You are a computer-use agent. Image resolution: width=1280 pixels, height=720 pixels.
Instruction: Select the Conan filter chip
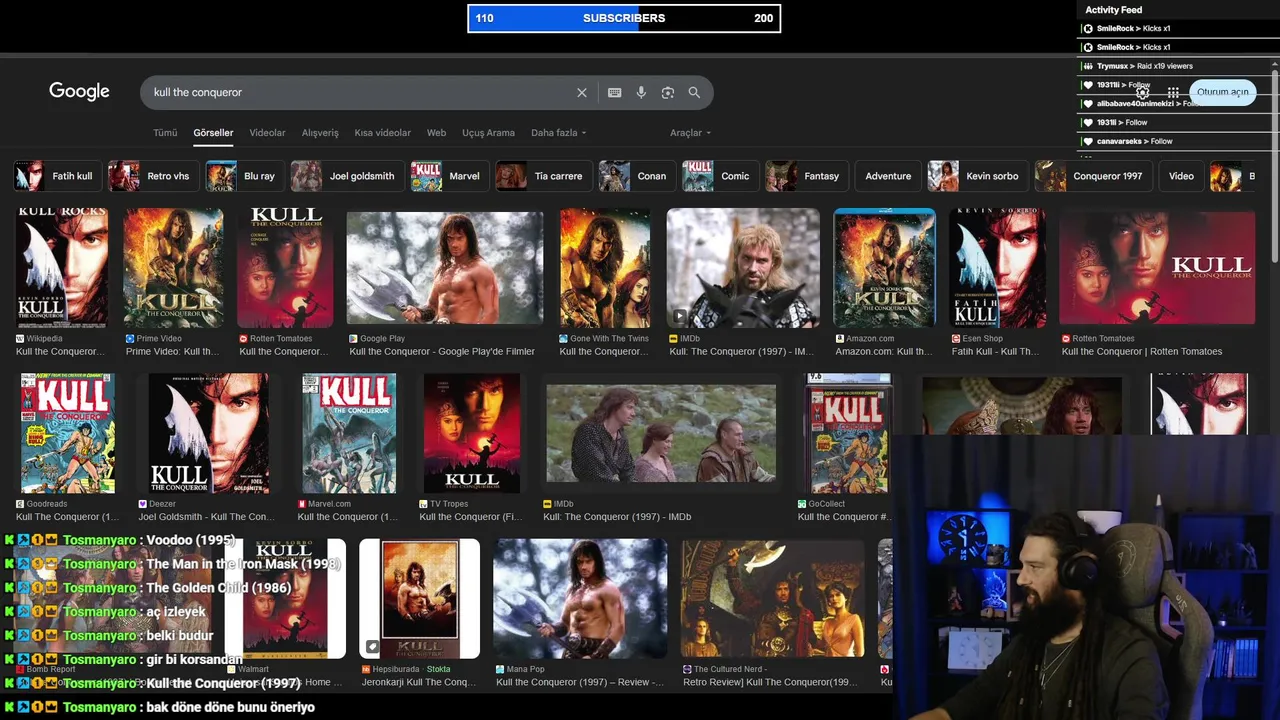[x=635, y=176]
